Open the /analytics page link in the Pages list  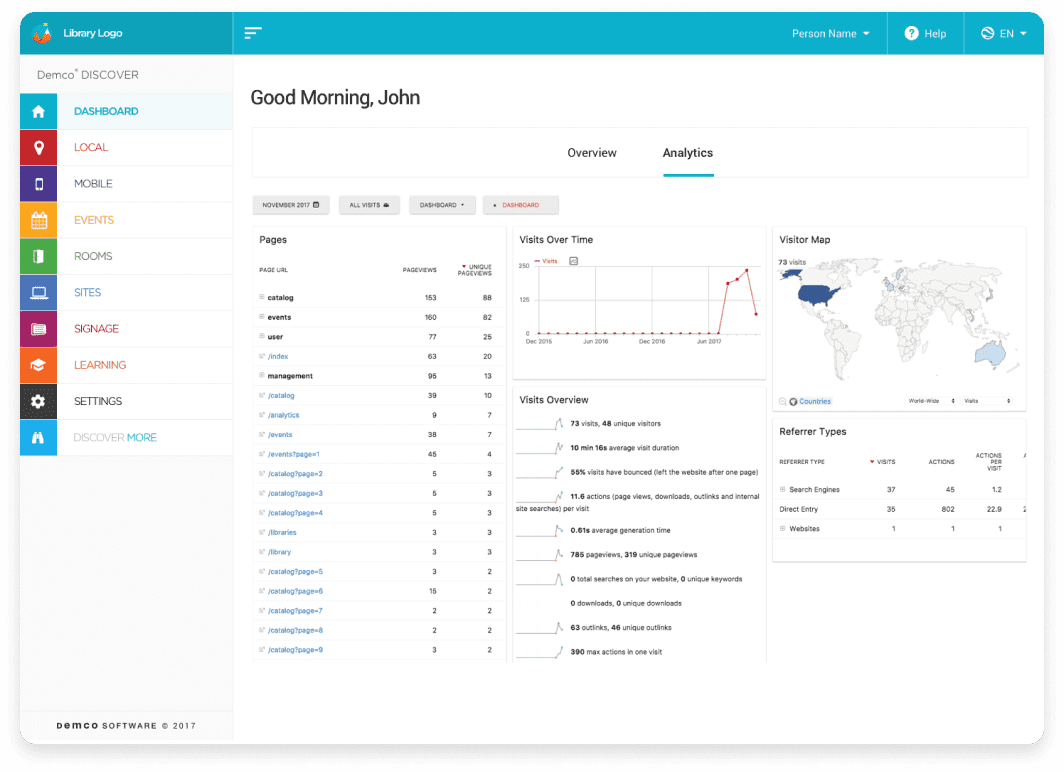(285, 414)
